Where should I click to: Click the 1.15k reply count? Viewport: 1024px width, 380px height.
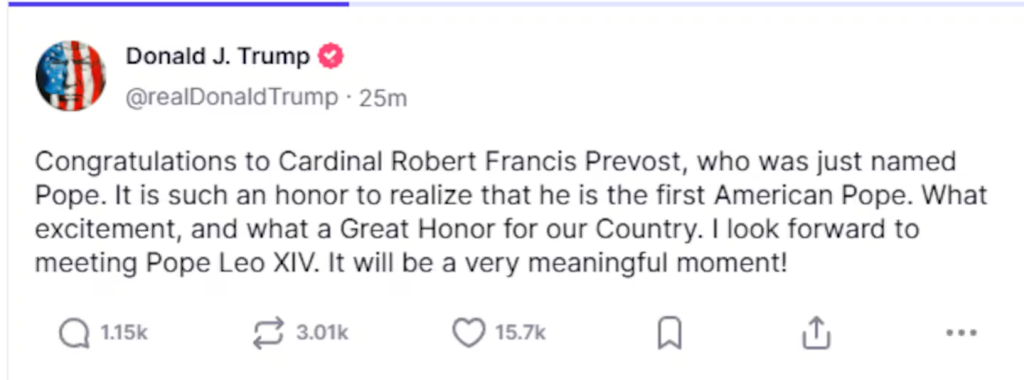124,333
